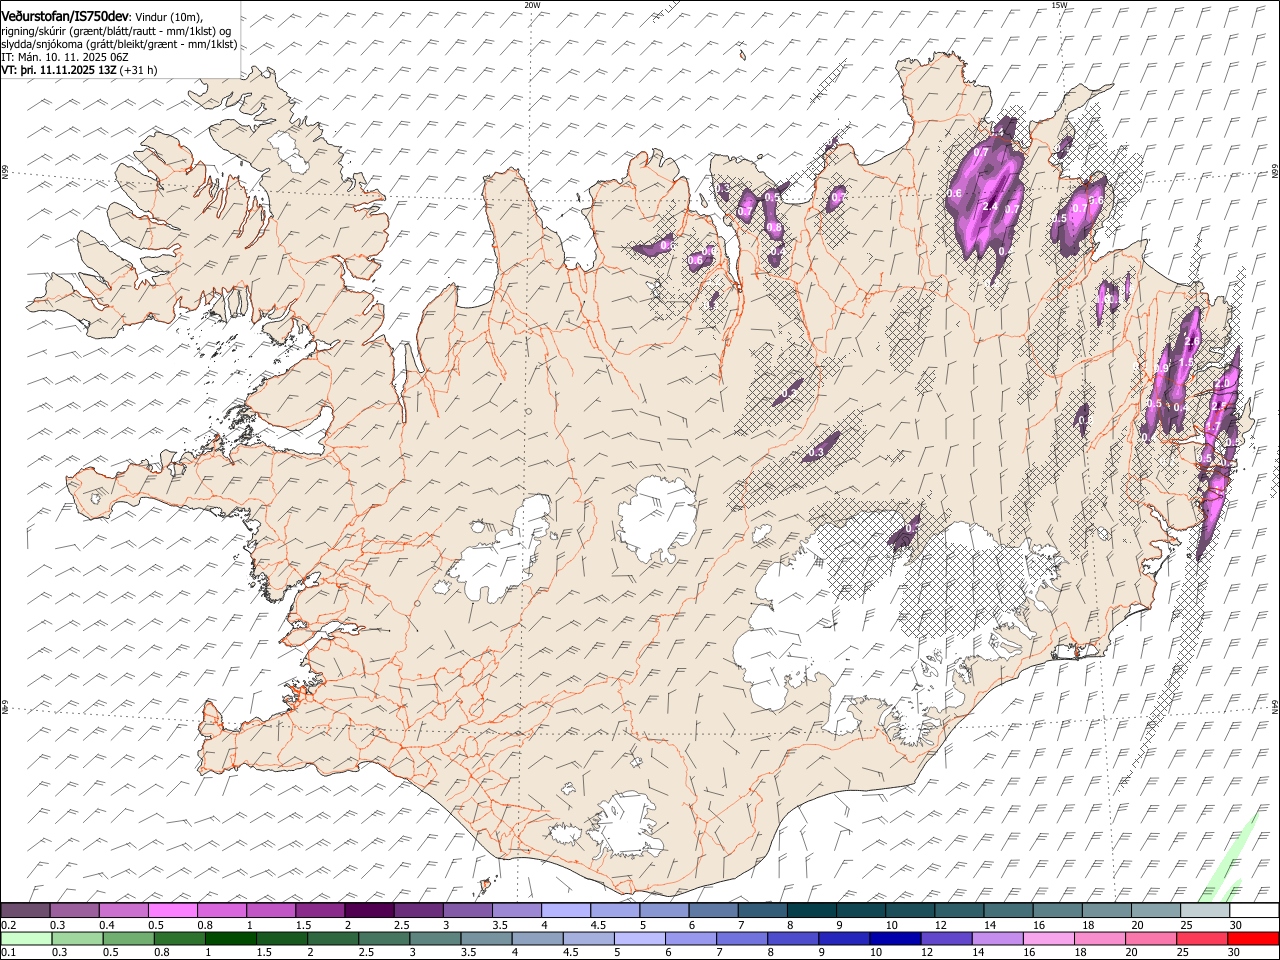Click the 20W longitude label

pos(532,5)
